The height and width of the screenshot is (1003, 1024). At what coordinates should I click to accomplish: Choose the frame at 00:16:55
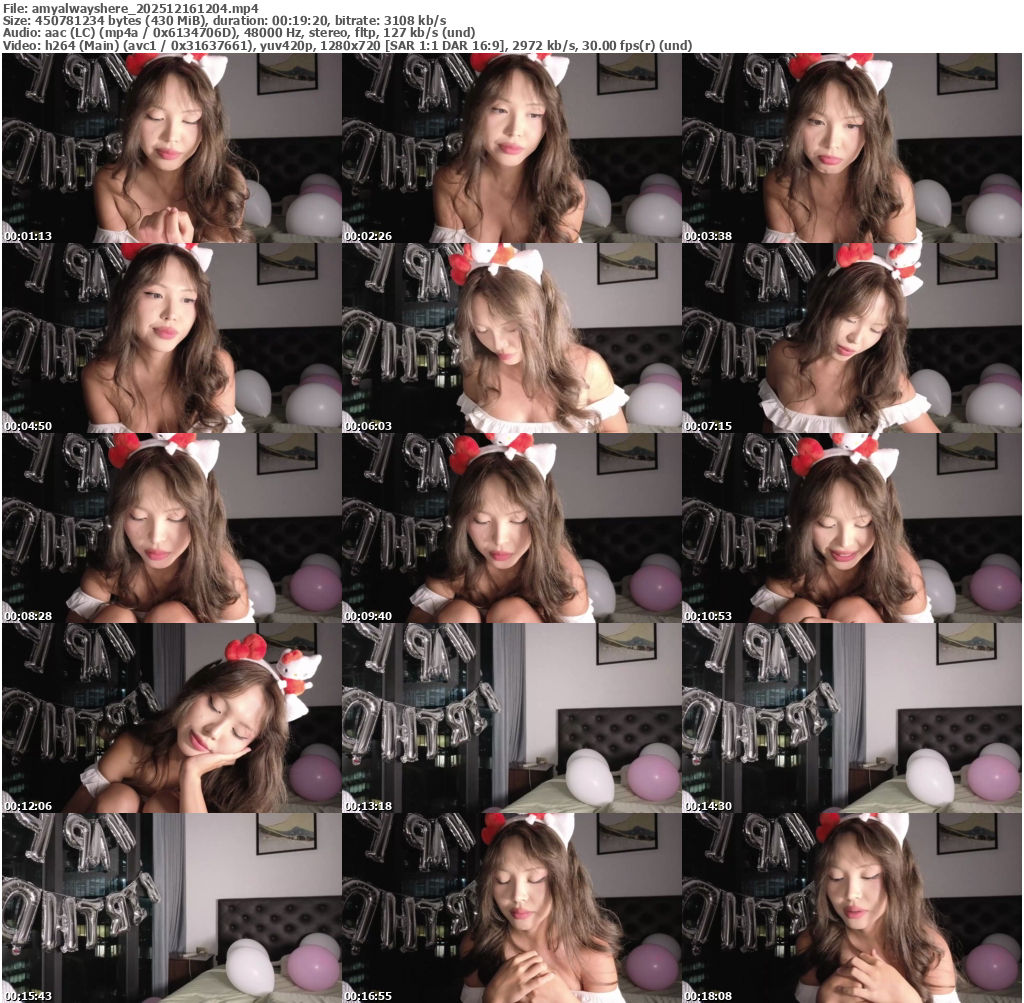pos(512,908)
